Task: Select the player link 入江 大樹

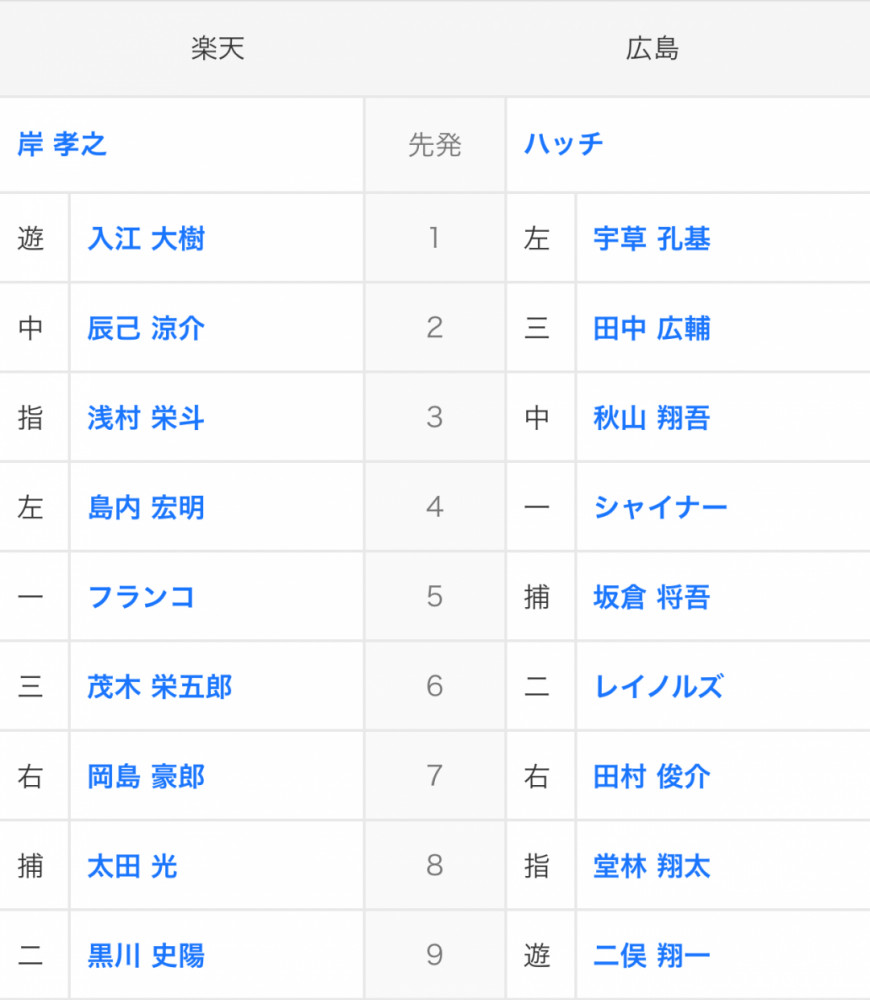Action: [146, 240]
